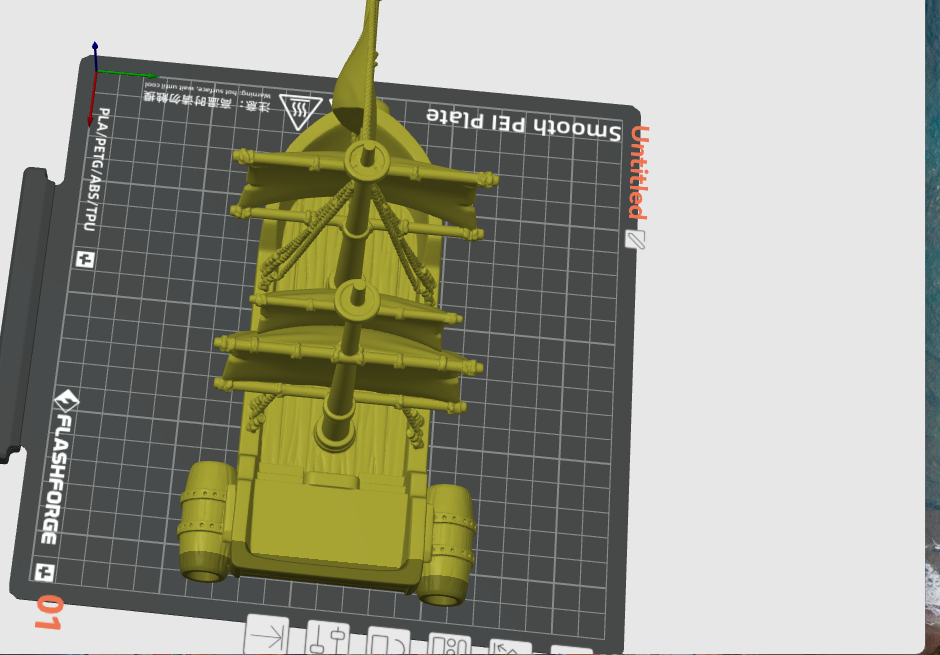Viewport: 940px width, 655px height.
Task: Click the rectangle-with-arc icon below the plate
Action: pos(389,643)
